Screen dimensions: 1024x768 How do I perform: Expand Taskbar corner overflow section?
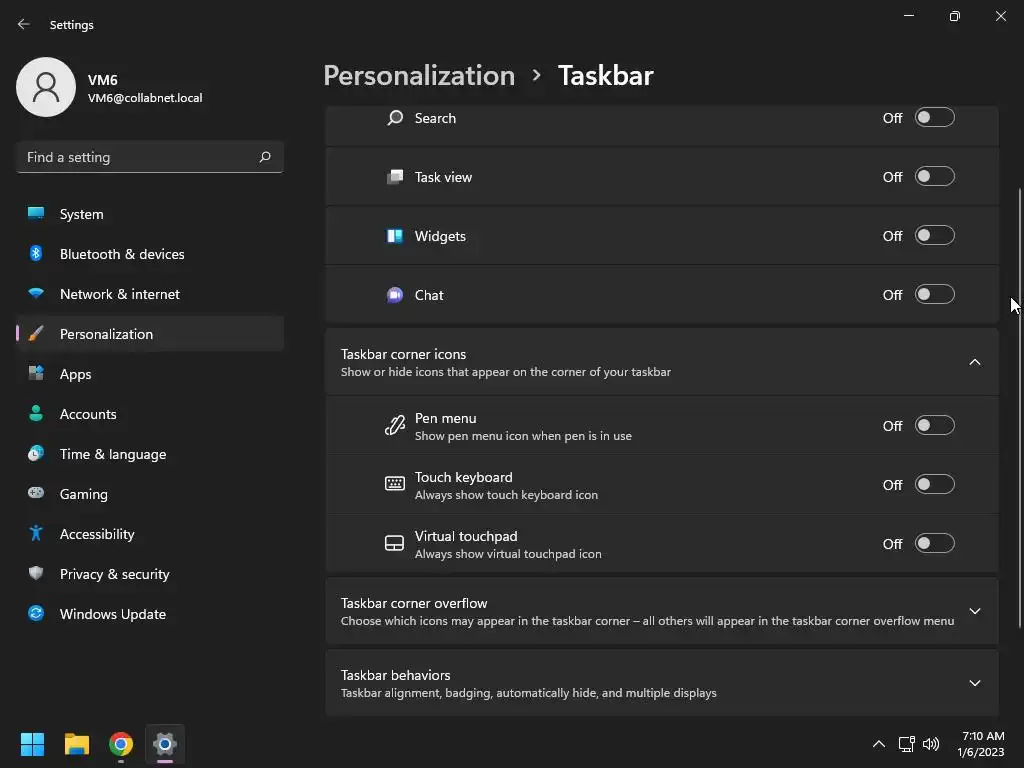click(x=975, y=611)
